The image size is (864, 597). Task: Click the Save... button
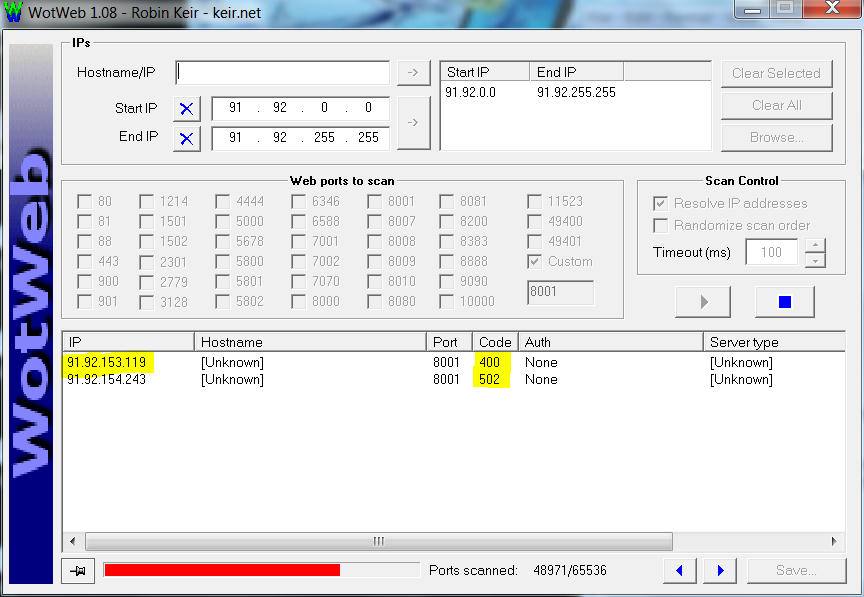[x=796, y=571]
